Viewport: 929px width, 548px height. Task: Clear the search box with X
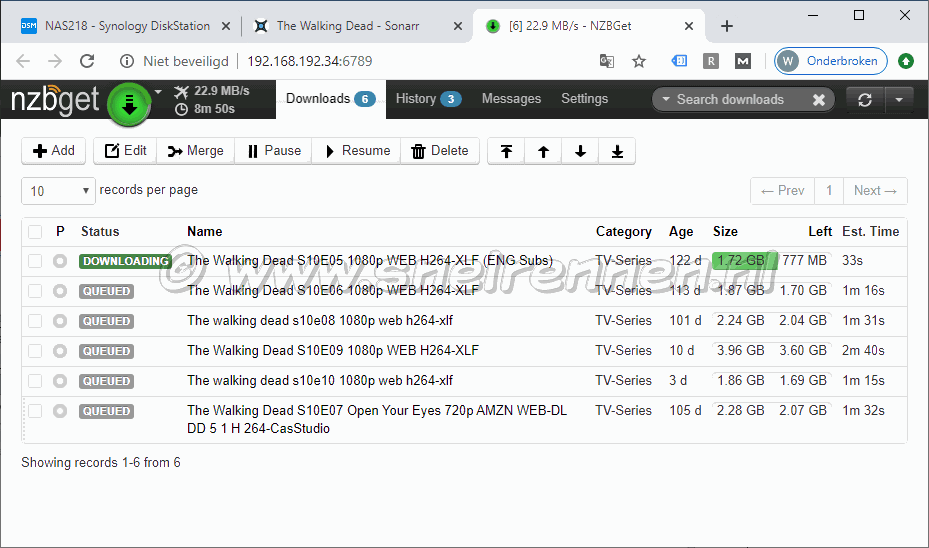coord(819,100)
